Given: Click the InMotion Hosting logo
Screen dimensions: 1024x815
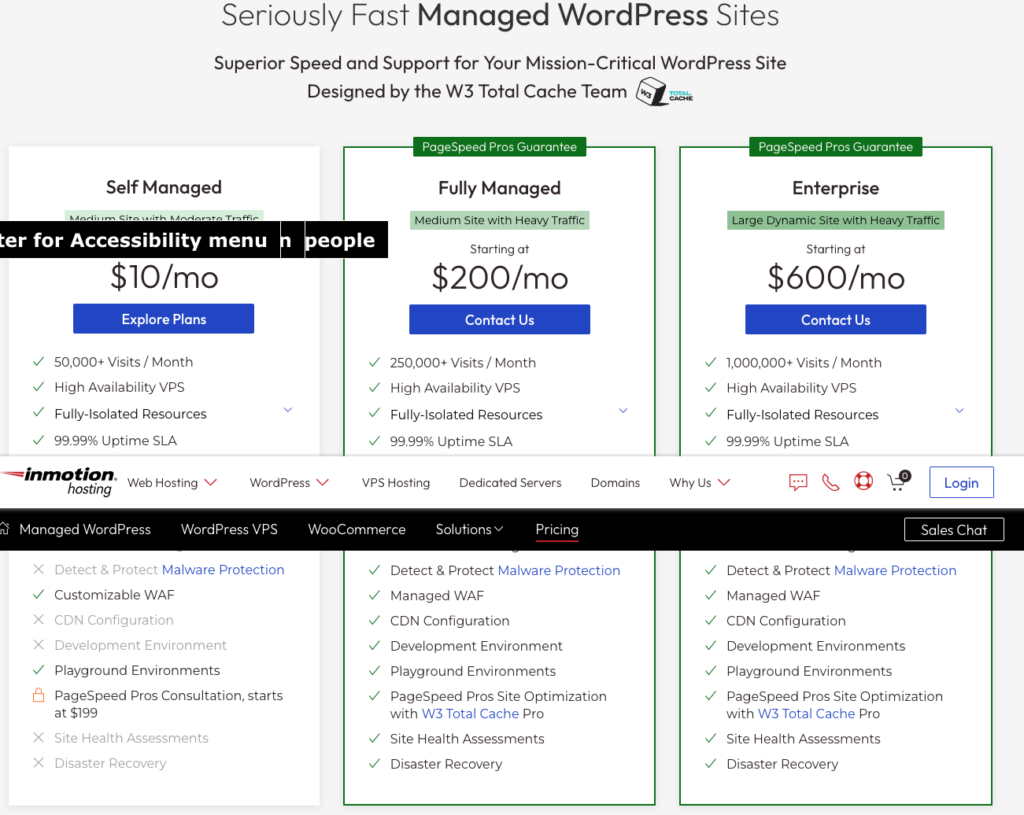Looking at the screenshot, I should tap(59, 481).
